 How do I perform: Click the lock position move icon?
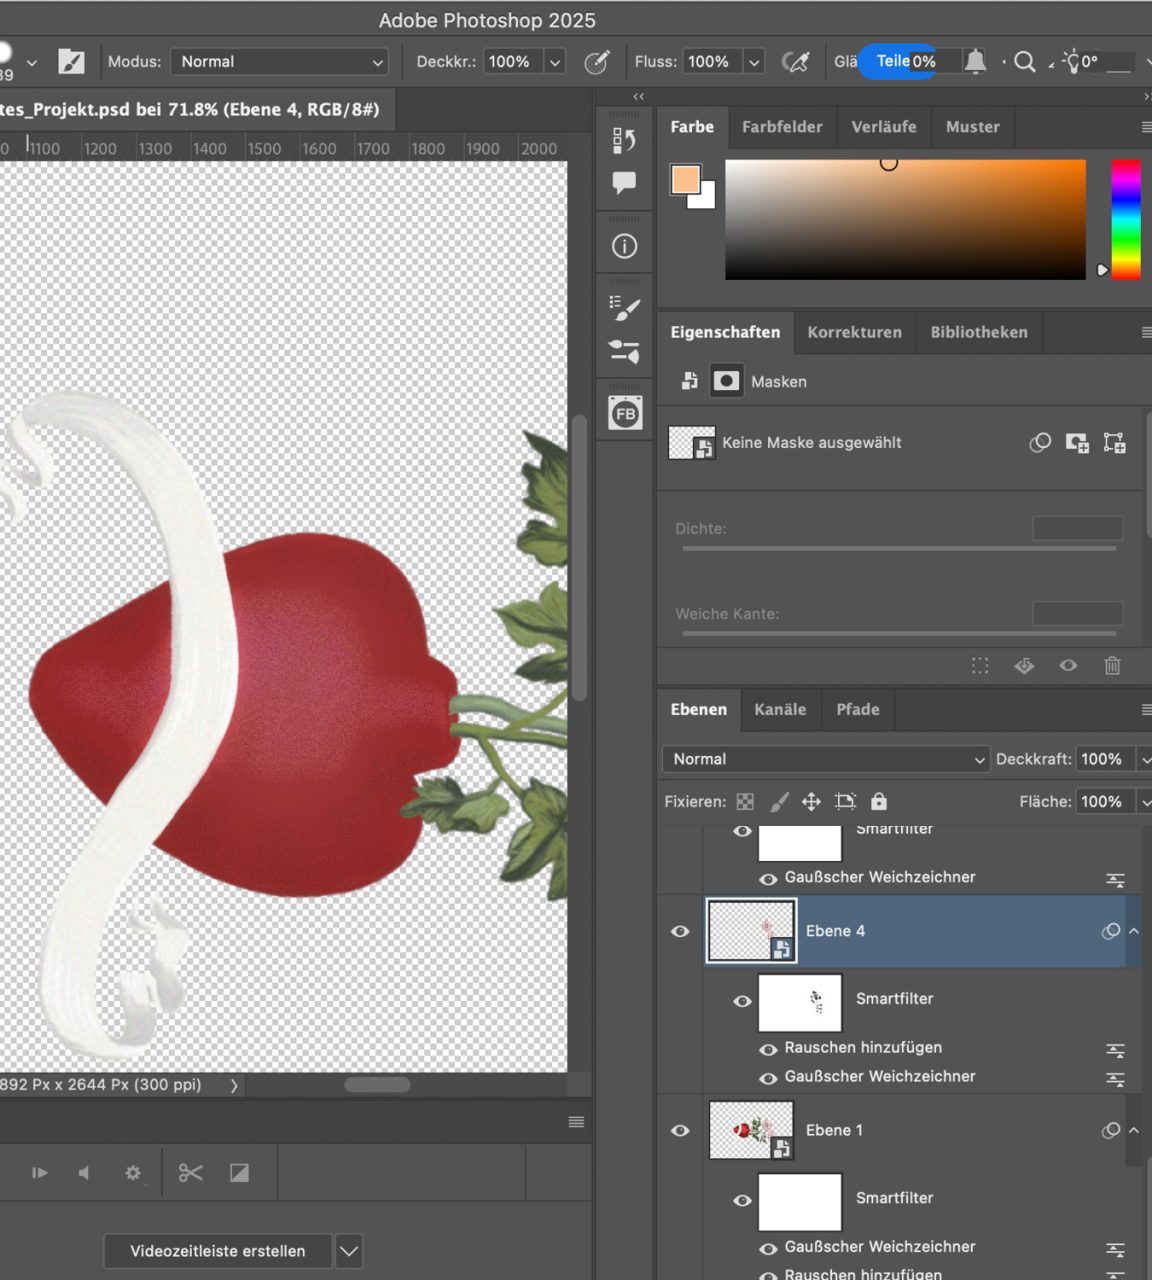pyautogui.click(x=811, y=801)
